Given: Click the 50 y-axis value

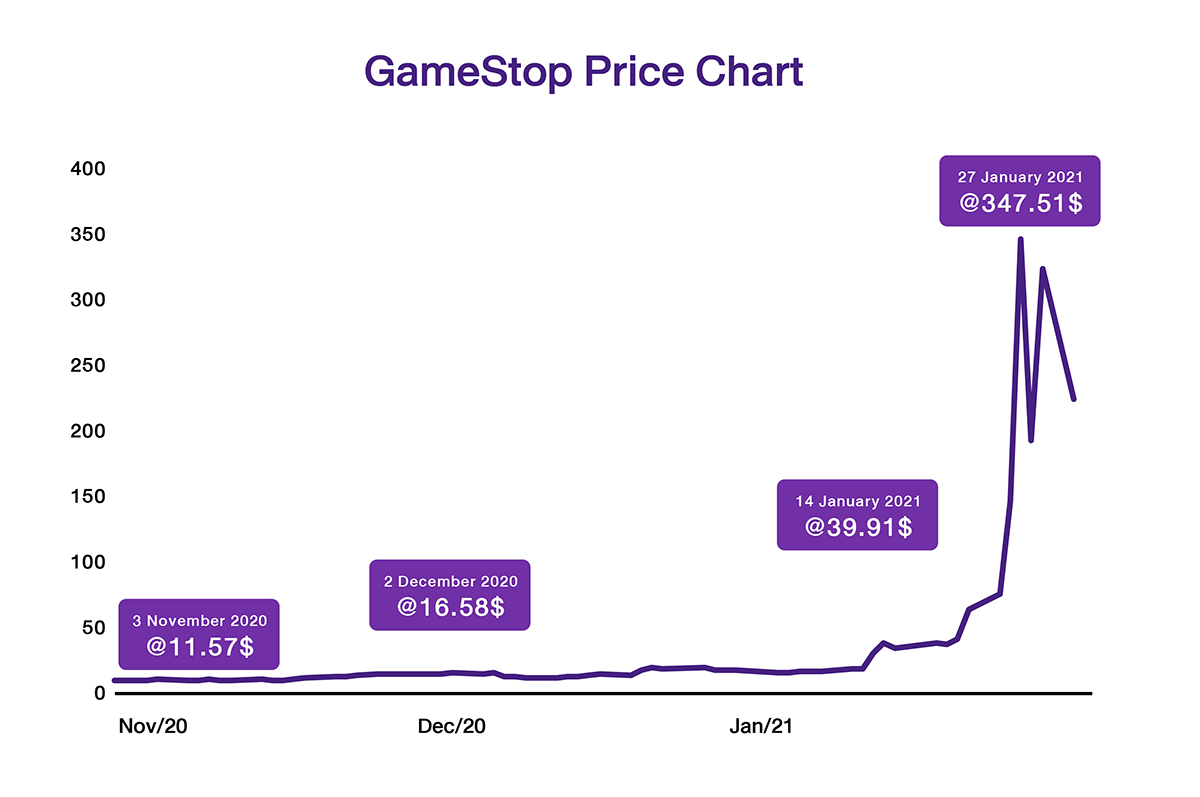Looking at the screenshot, I should point(92,628).
